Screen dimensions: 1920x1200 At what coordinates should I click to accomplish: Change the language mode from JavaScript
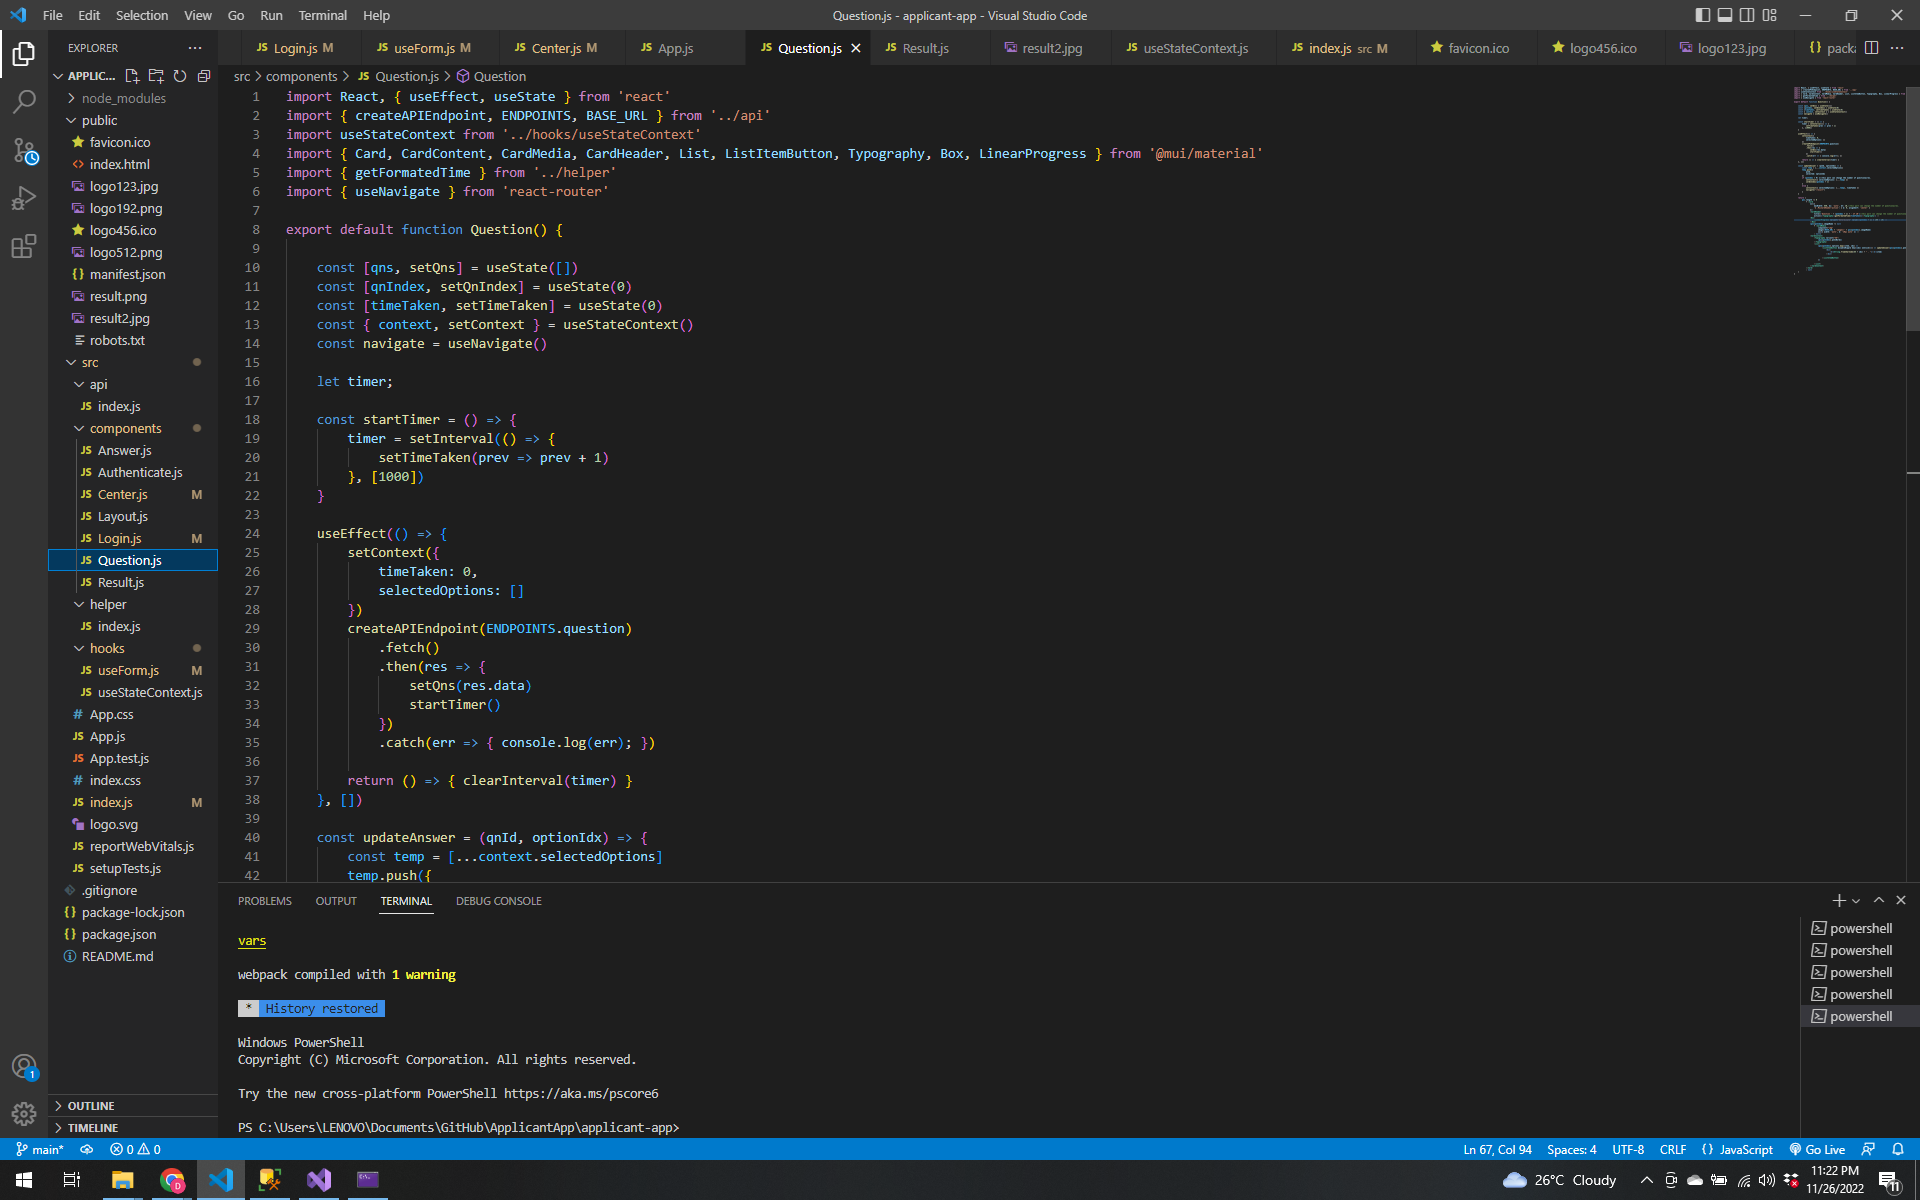click(x=1743, y=1149)
